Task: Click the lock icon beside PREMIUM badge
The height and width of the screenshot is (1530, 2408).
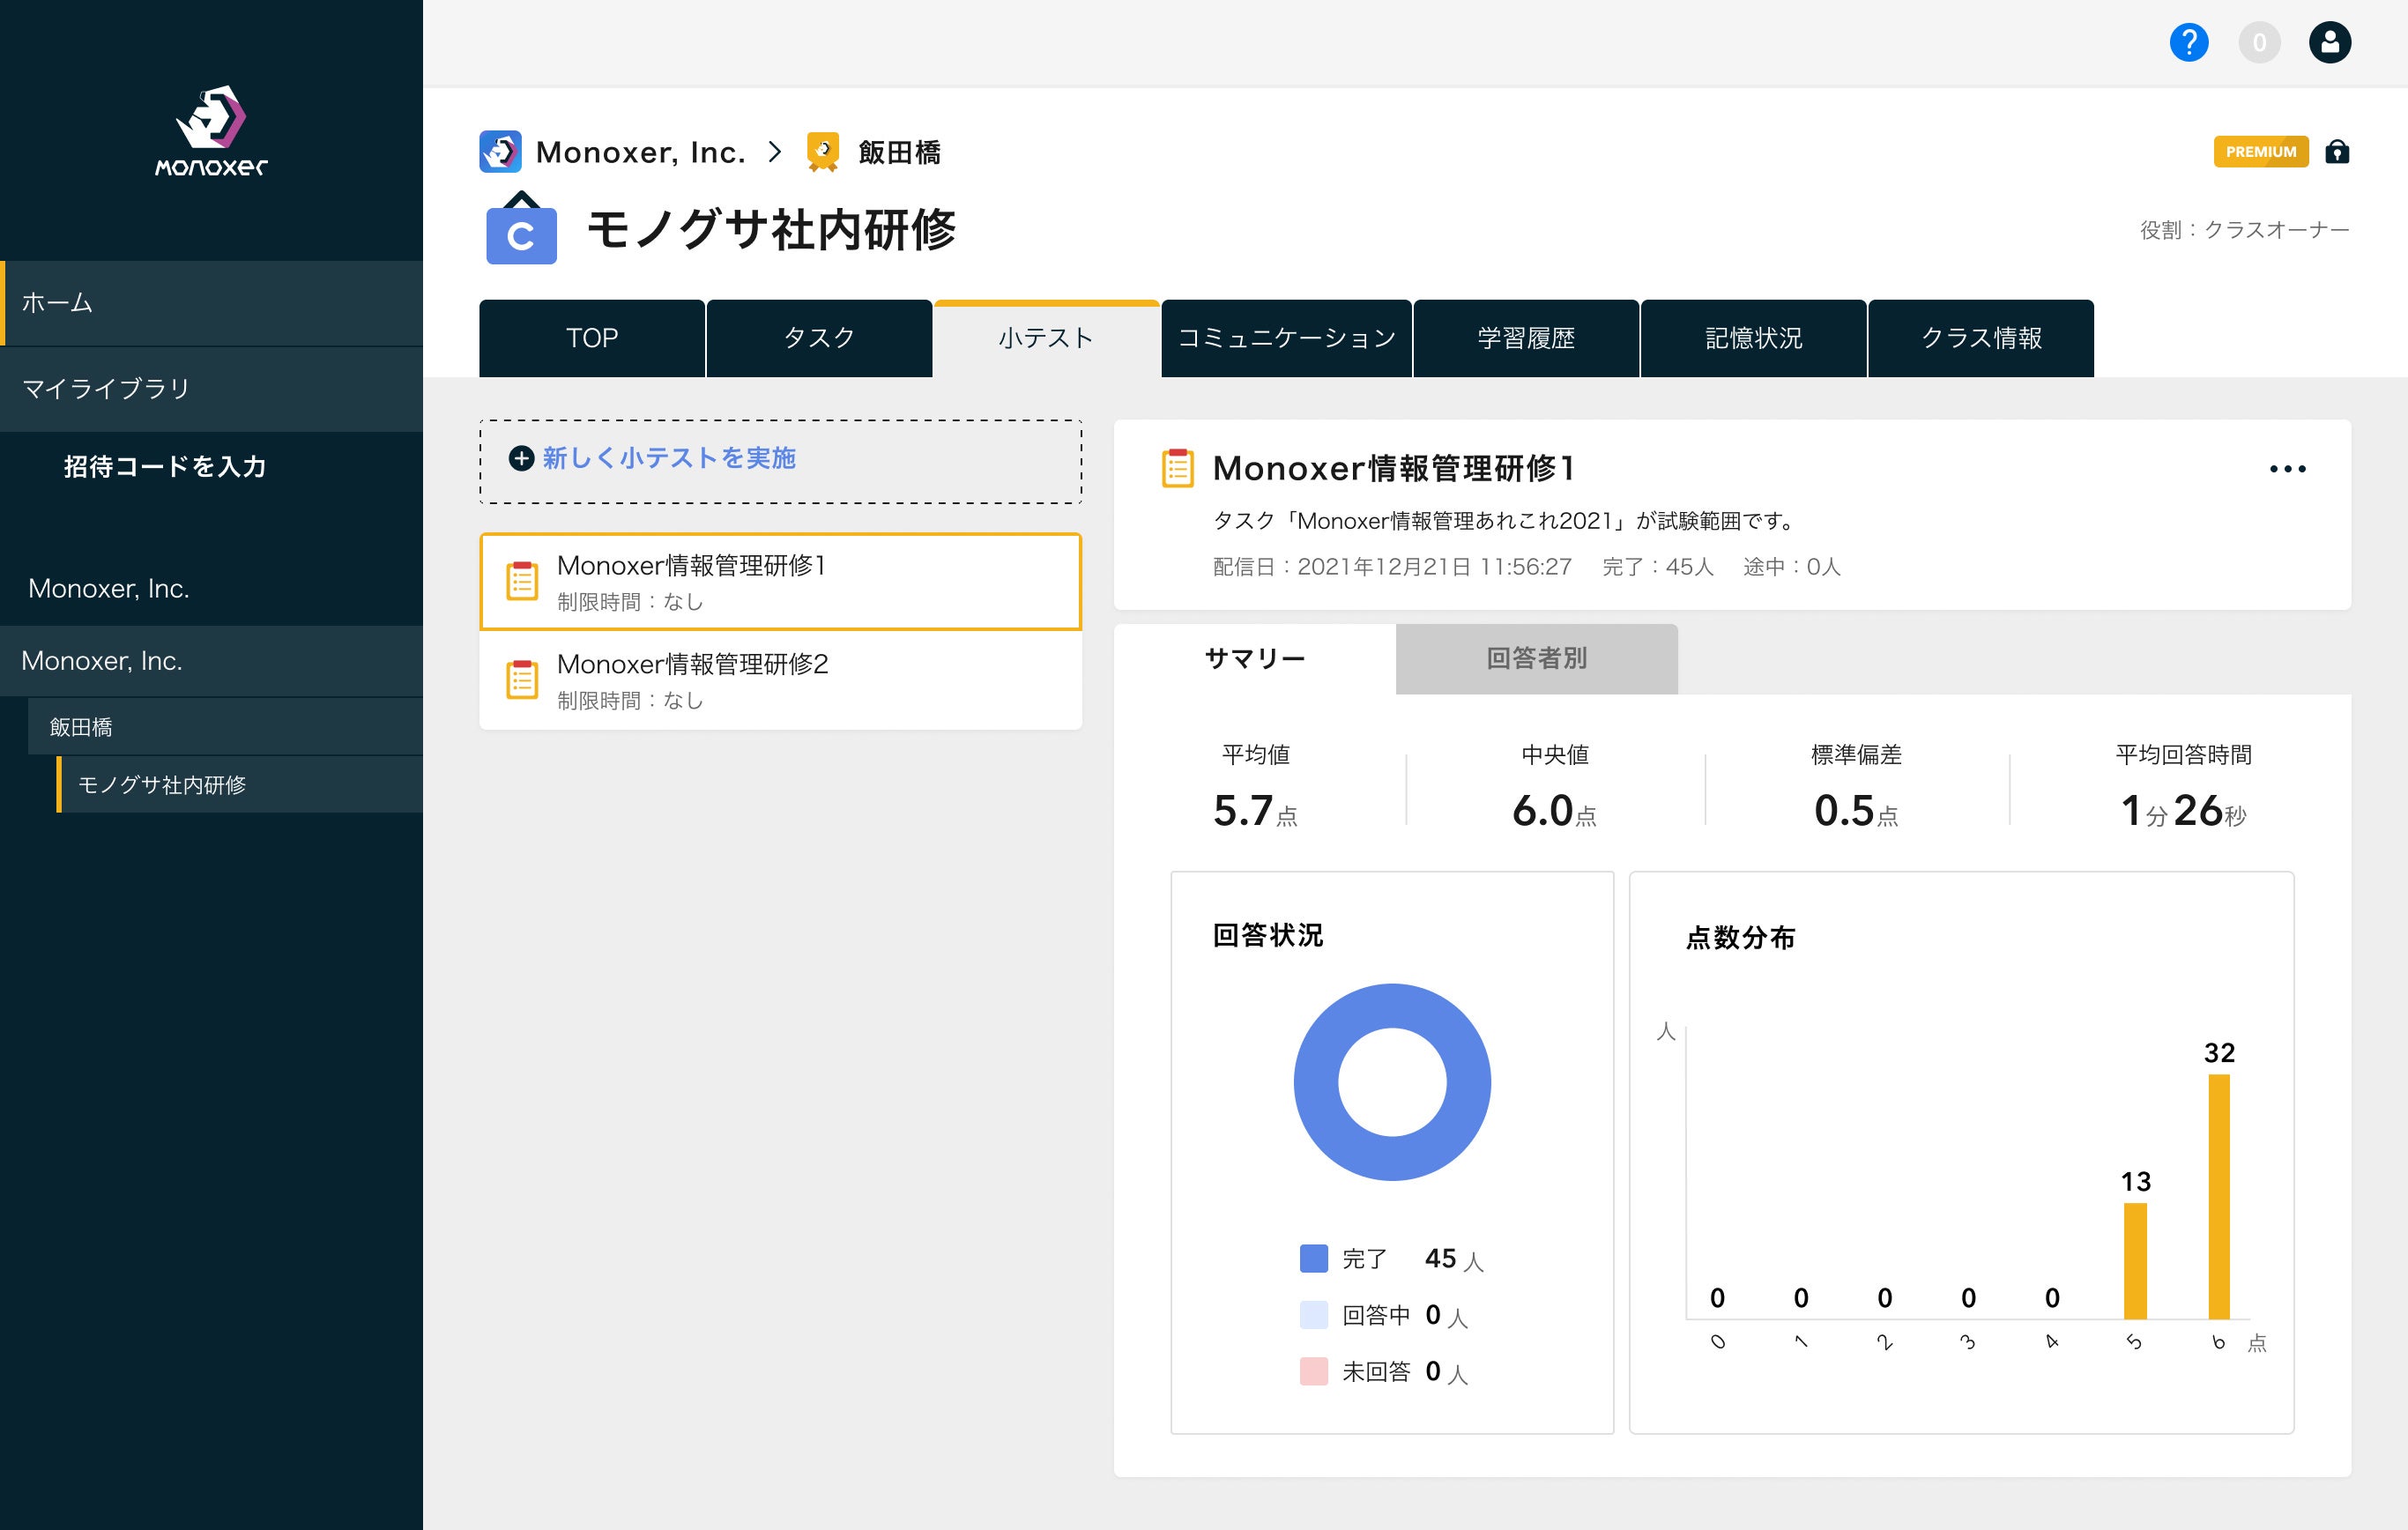Action: 2337,152
